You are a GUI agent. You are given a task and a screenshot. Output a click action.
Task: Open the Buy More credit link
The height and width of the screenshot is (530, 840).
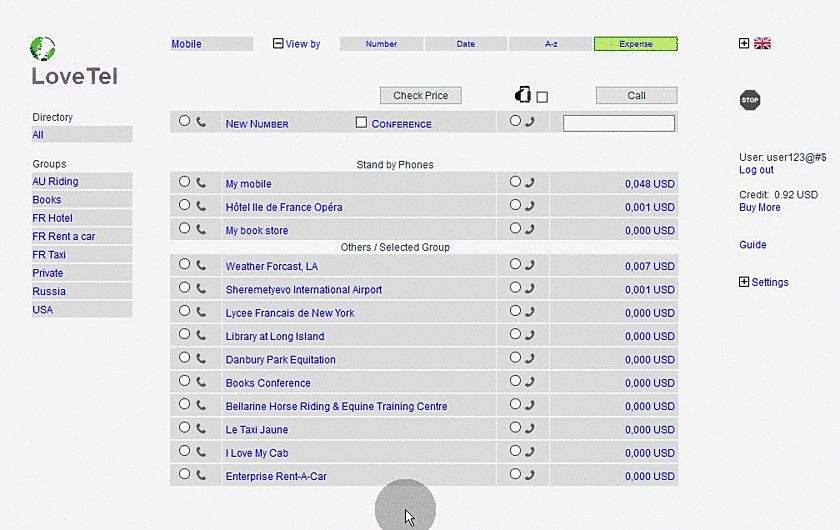759,208
